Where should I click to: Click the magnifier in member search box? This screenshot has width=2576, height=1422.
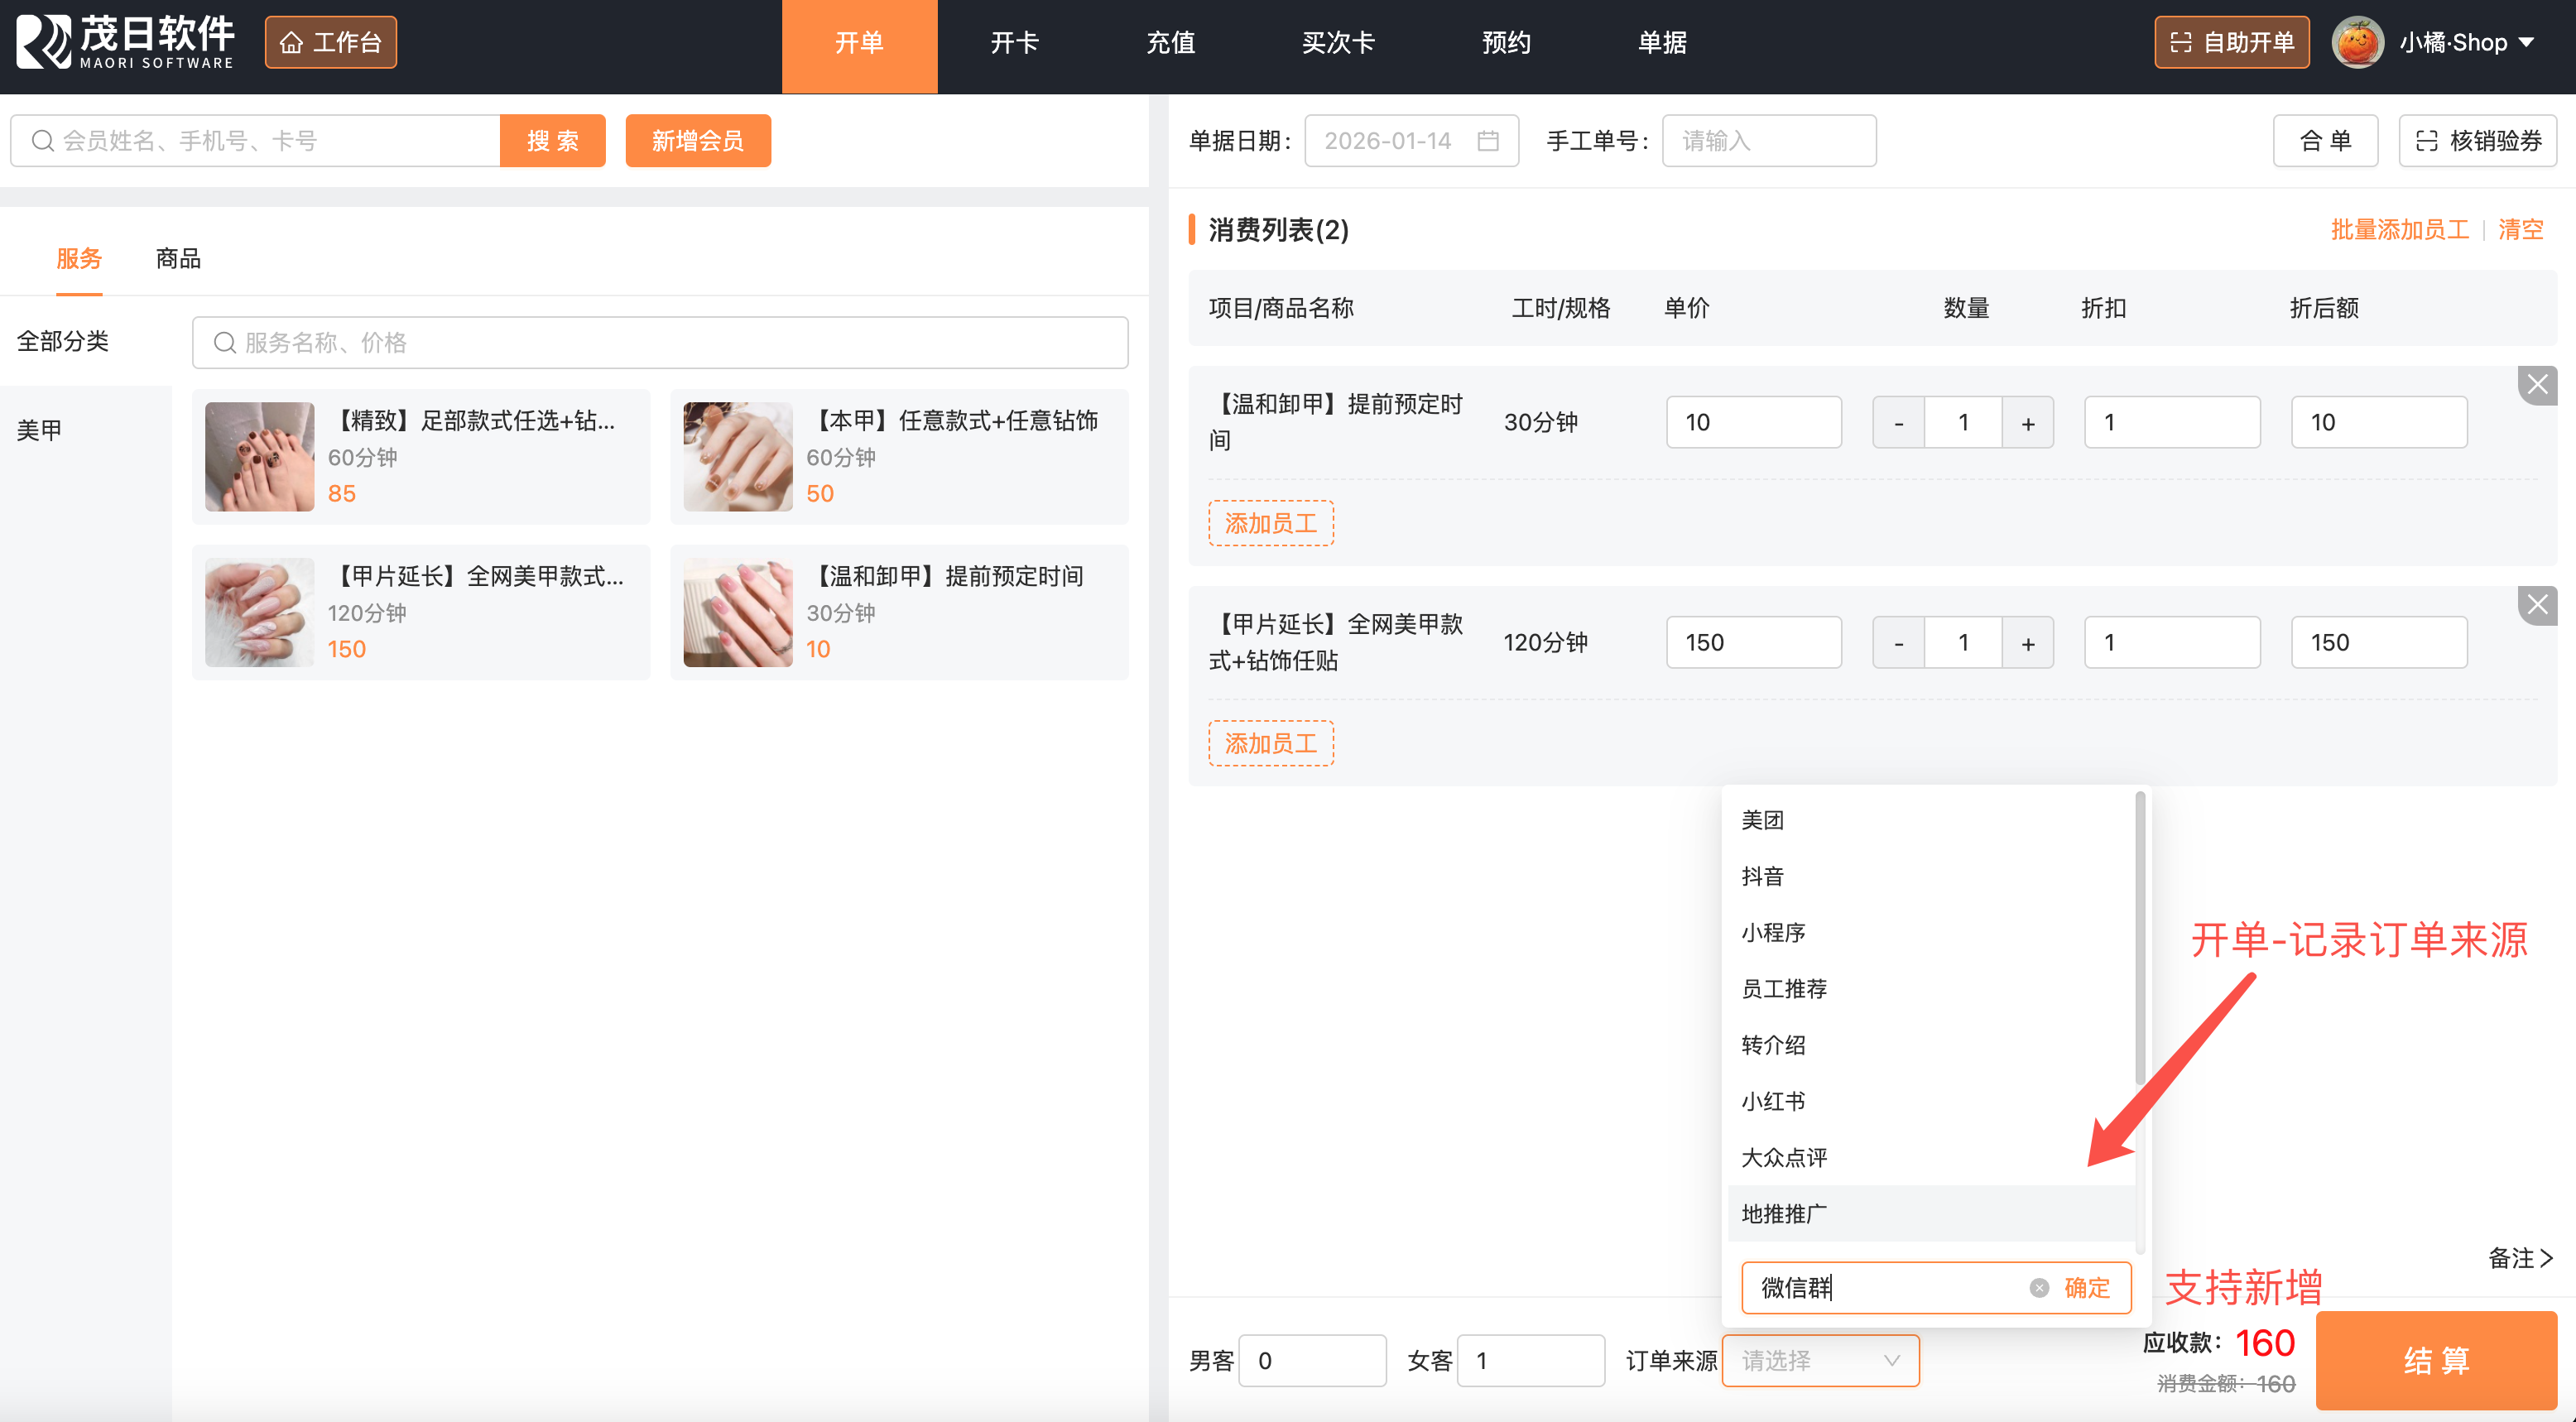tap(42, 141)
